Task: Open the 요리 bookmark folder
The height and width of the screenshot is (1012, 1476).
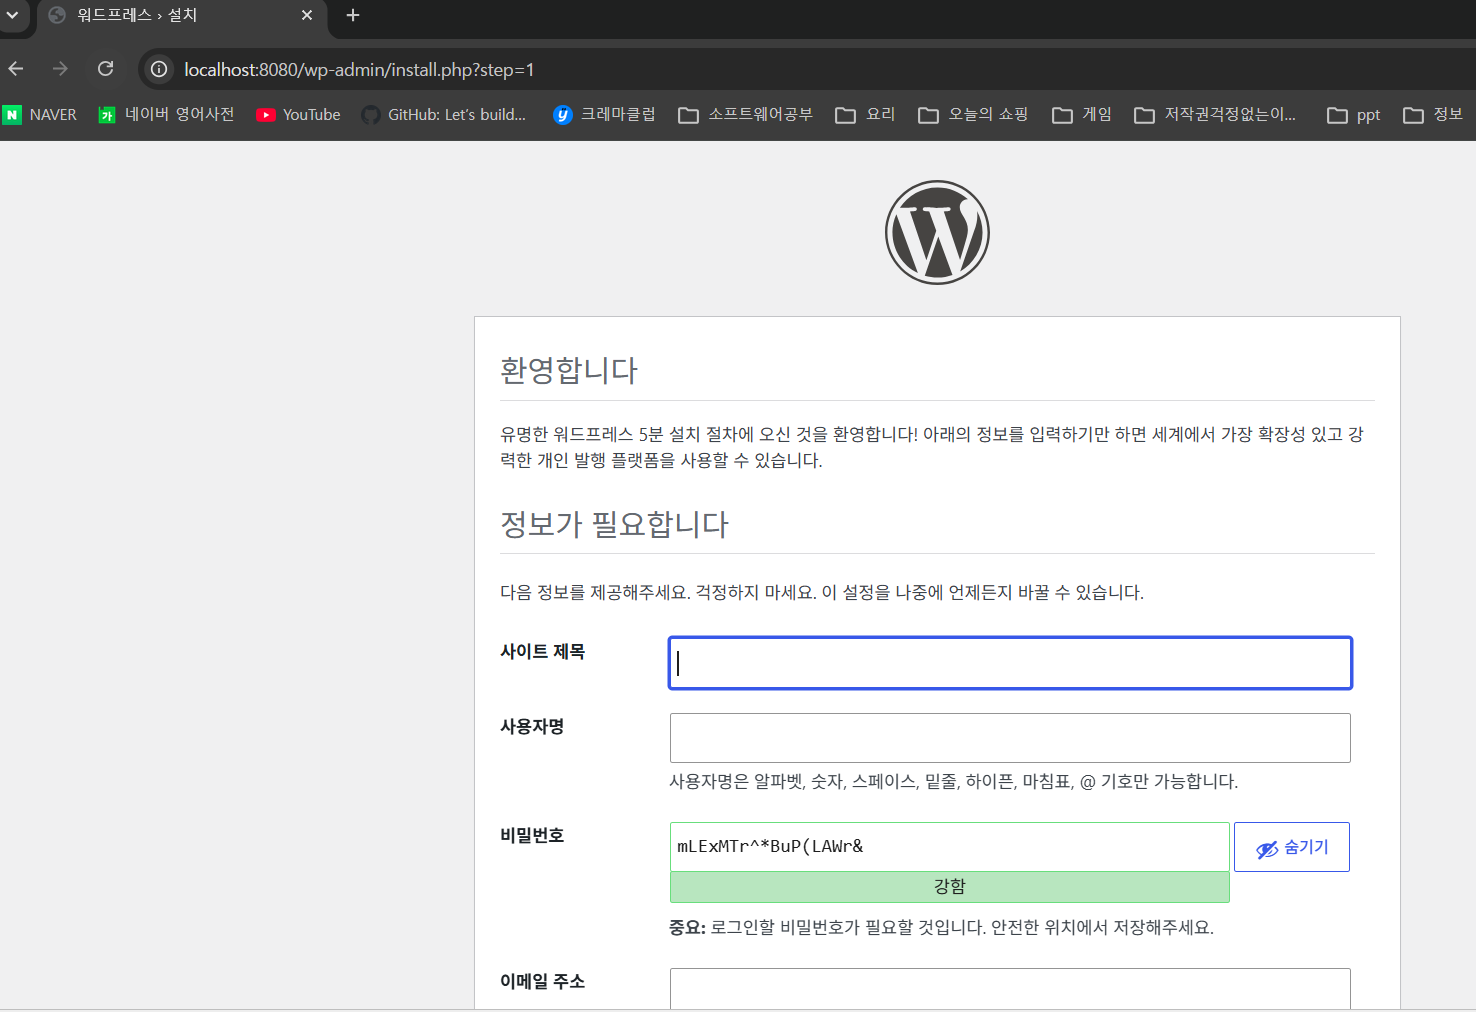Action: (x=865, y=115)
